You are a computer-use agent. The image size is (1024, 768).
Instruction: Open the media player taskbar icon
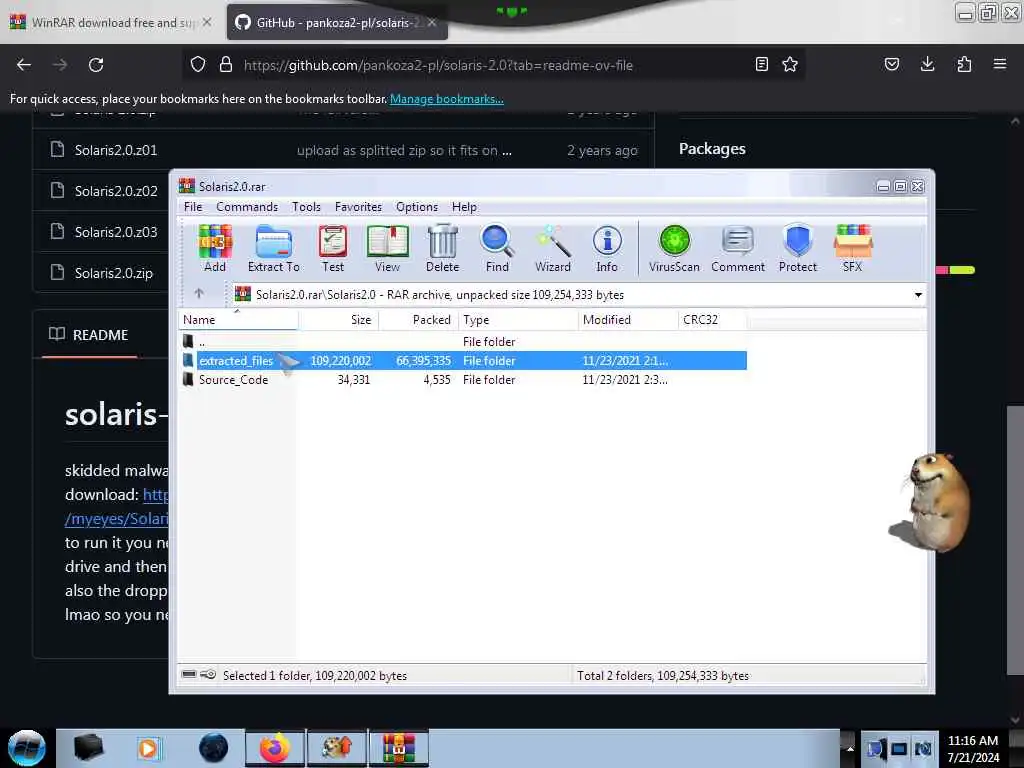point(148,748)
